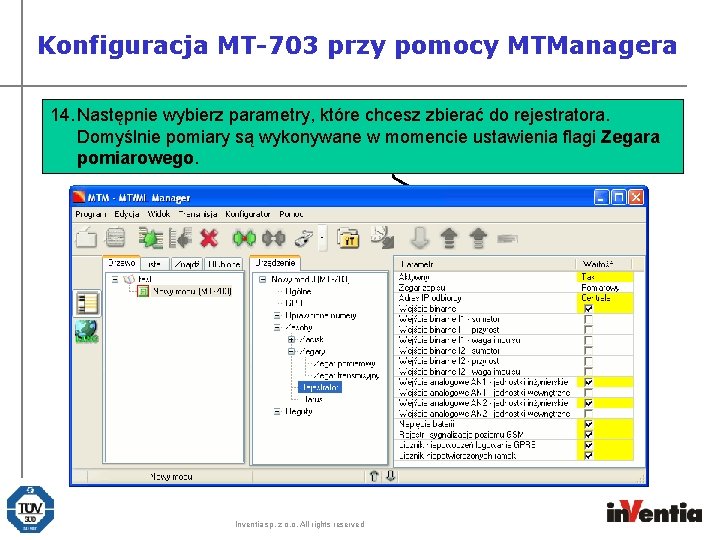Open the small toolbar dropdown after cable icon
This screenshot has width=720, height=540.
pyautogui.click(x=322, y=238)
